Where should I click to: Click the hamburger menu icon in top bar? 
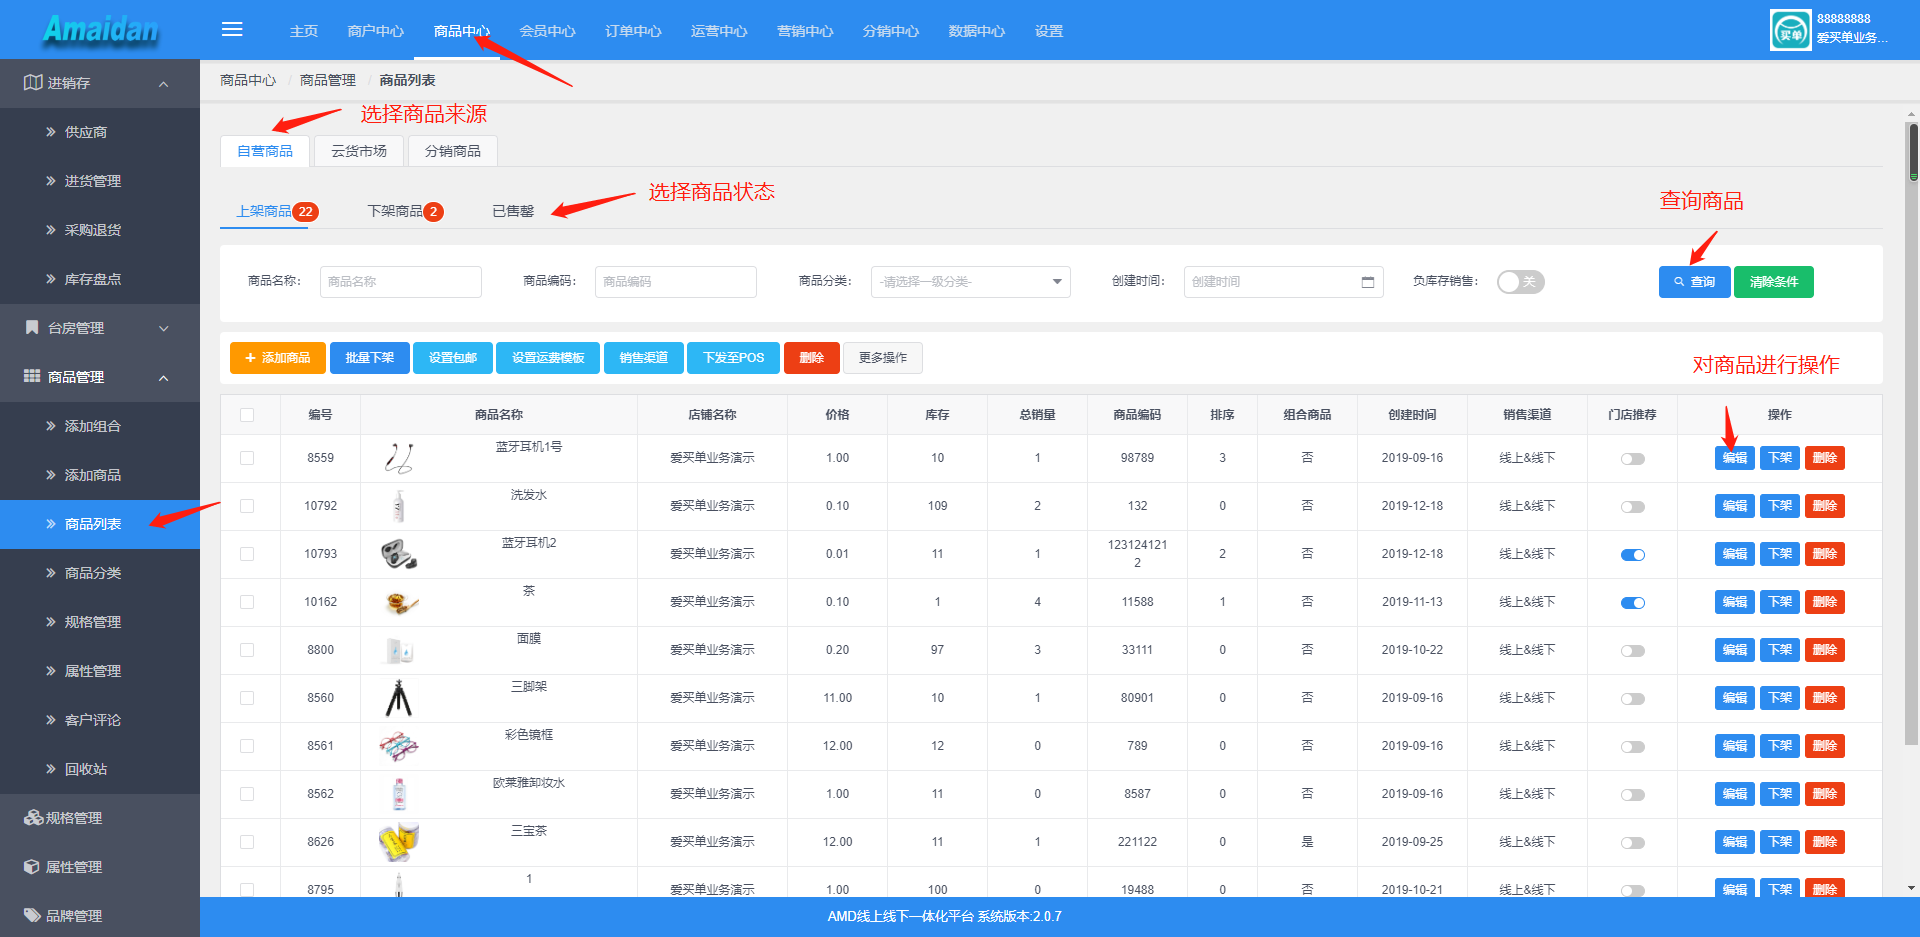[x=232, y=29]
